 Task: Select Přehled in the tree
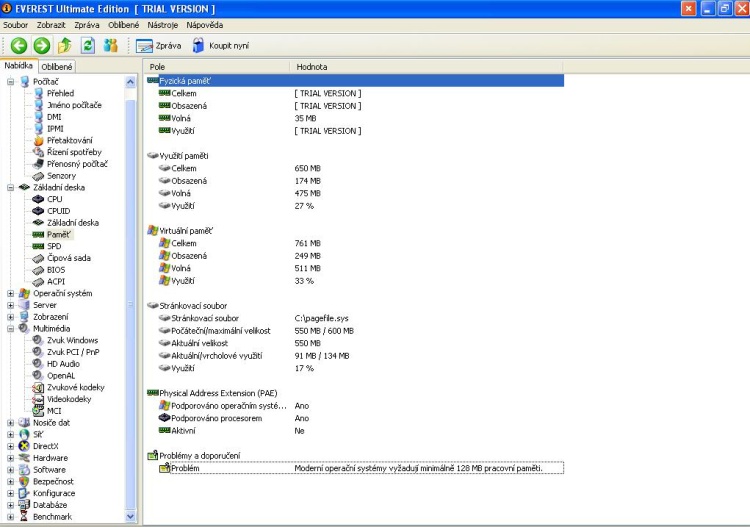click(x=60, y=93)
